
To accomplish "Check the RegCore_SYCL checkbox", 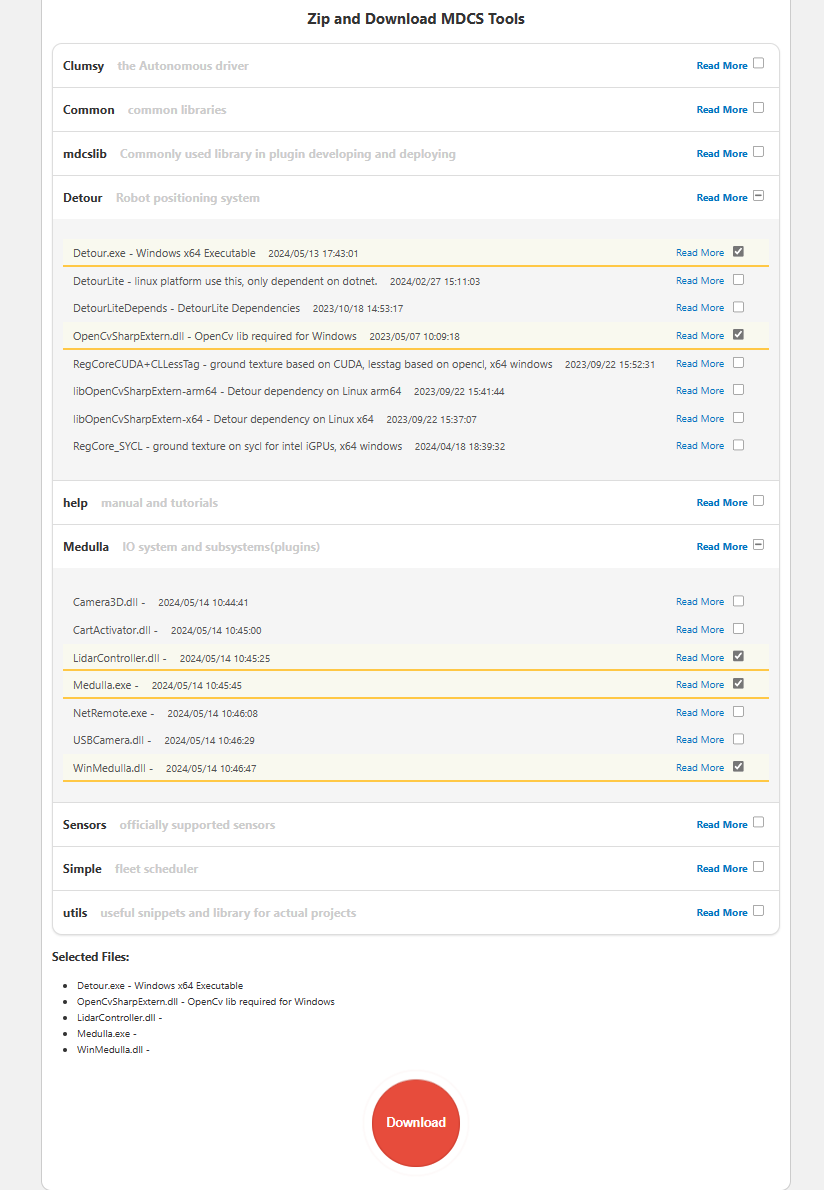I will click(738, 445).
